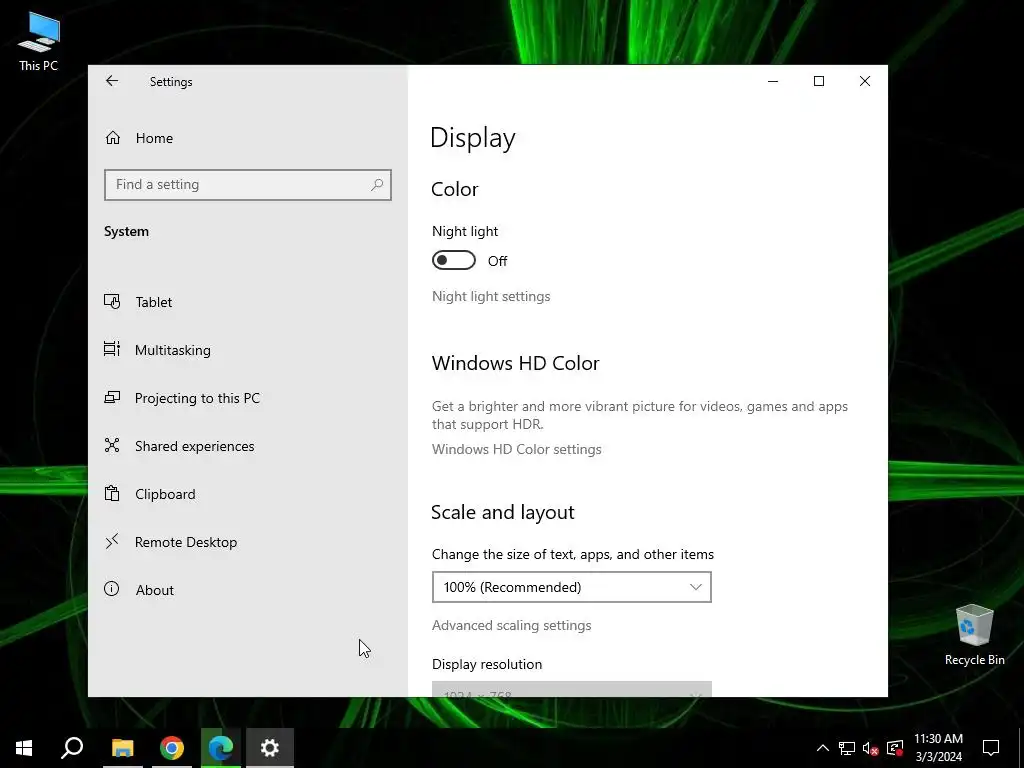1024x768 pixels.
Task: Open the Shared experiences page
Action: 248,445
